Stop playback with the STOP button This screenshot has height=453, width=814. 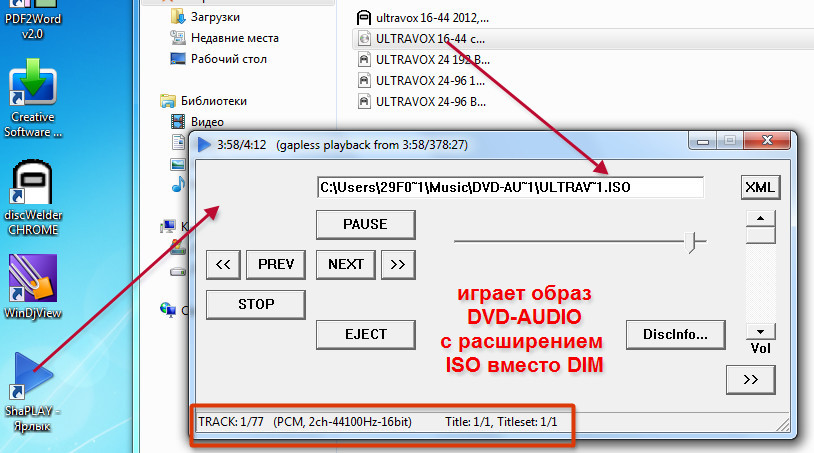(x=255, y=305)
